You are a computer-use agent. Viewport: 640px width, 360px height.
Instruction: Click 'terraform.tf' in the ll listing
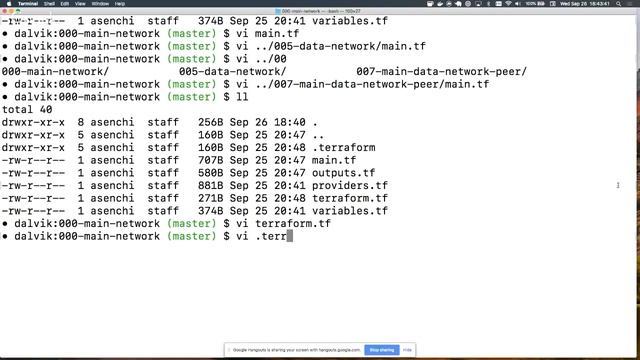click(x=350, y=198)
